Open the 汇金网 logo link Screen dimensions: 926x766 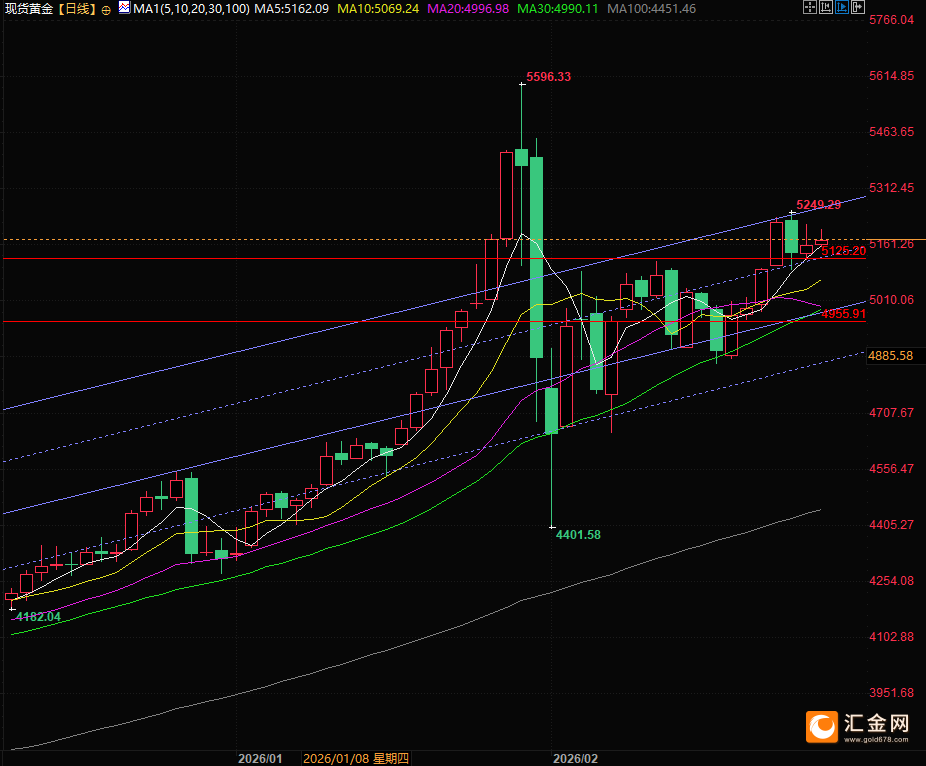tap(858, 727)
